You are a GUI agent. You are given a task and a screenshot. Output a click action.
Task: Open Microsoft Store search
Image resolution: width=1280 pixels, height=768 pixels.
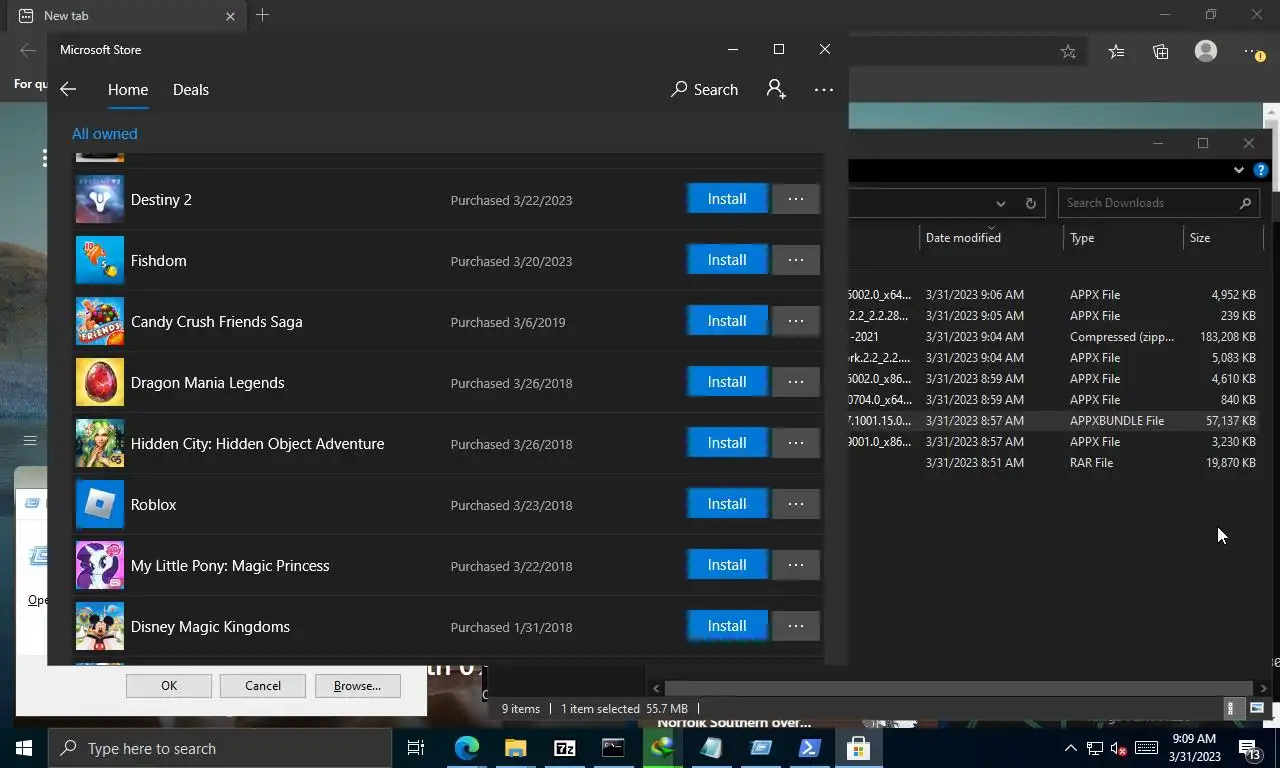pyautogui.click(x=705, y=90)
